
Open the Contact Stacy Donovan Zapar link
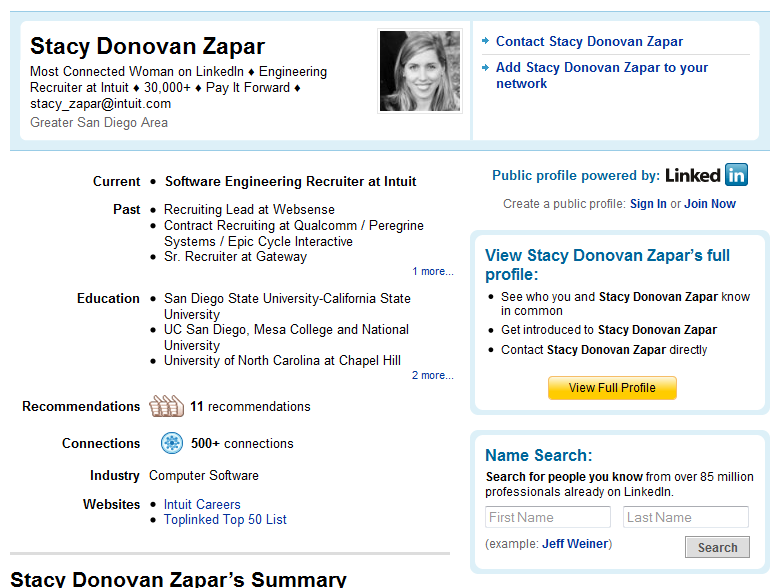coord(589,41)
